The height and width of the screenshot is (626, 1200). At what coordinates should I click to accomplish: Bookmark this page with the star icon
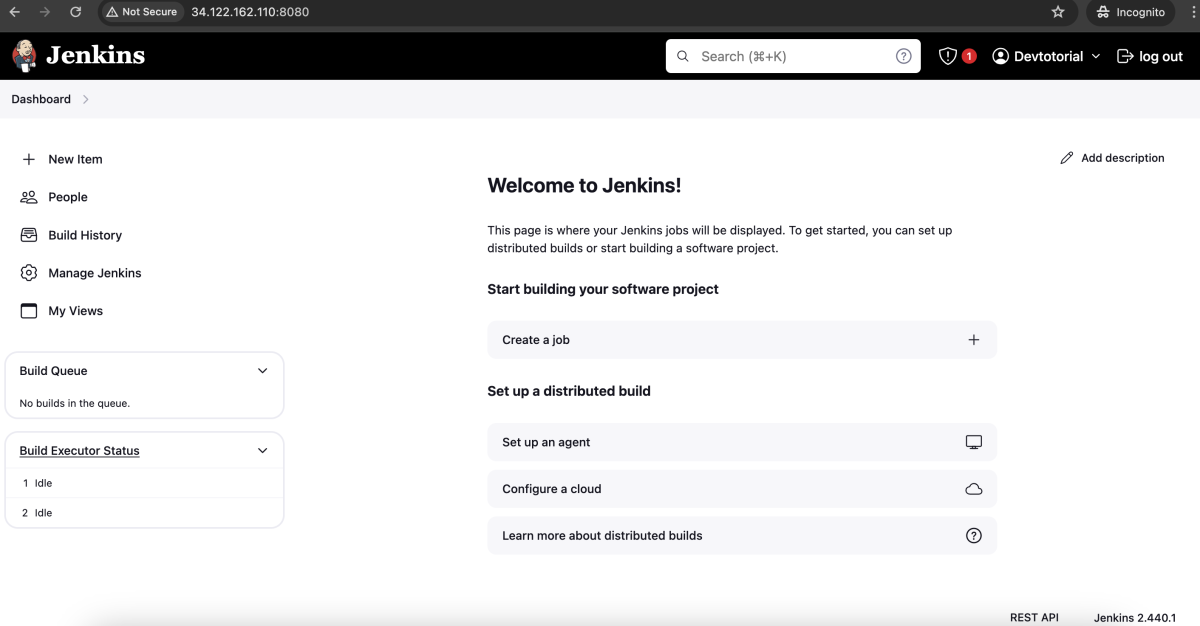[x=1058, y=12]
